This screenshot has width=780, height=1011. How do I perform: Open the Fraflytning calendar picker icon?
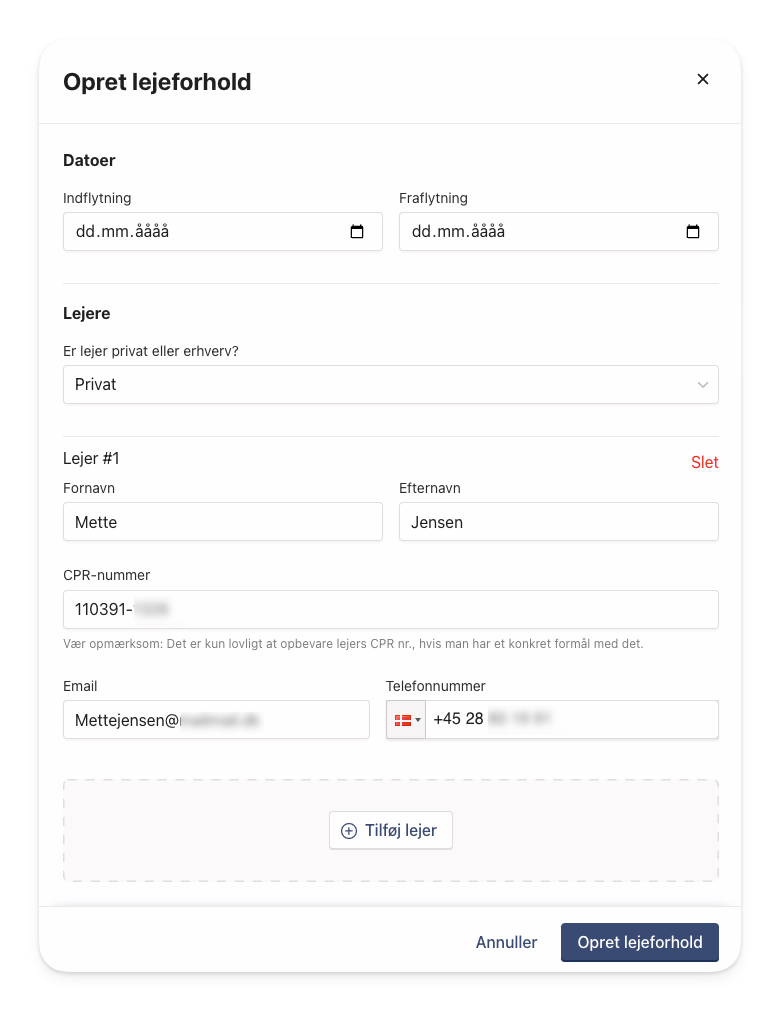click(x=693, y=232)
